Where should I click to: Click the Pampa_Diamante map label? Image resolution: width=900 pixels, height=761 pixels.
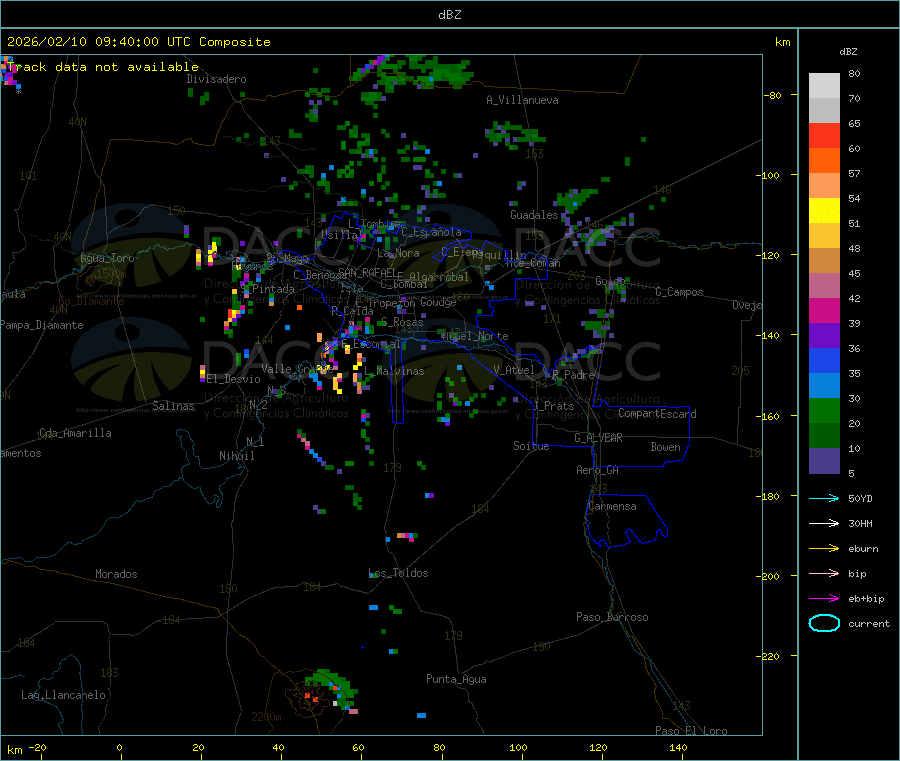[x=42, y=325]
